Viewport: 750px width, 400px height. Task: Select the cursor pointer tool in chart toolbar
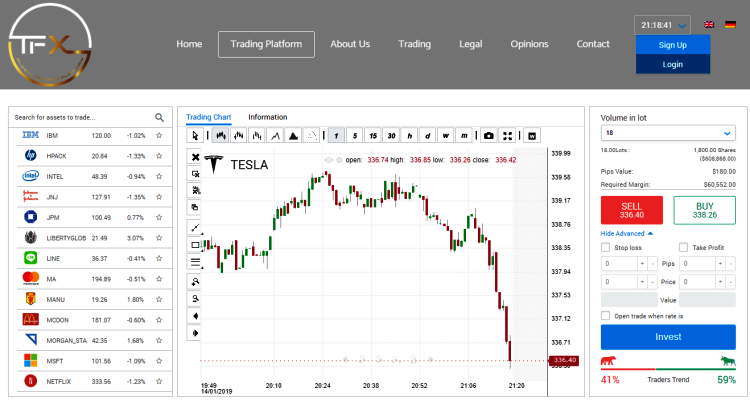tap(195, 136)
